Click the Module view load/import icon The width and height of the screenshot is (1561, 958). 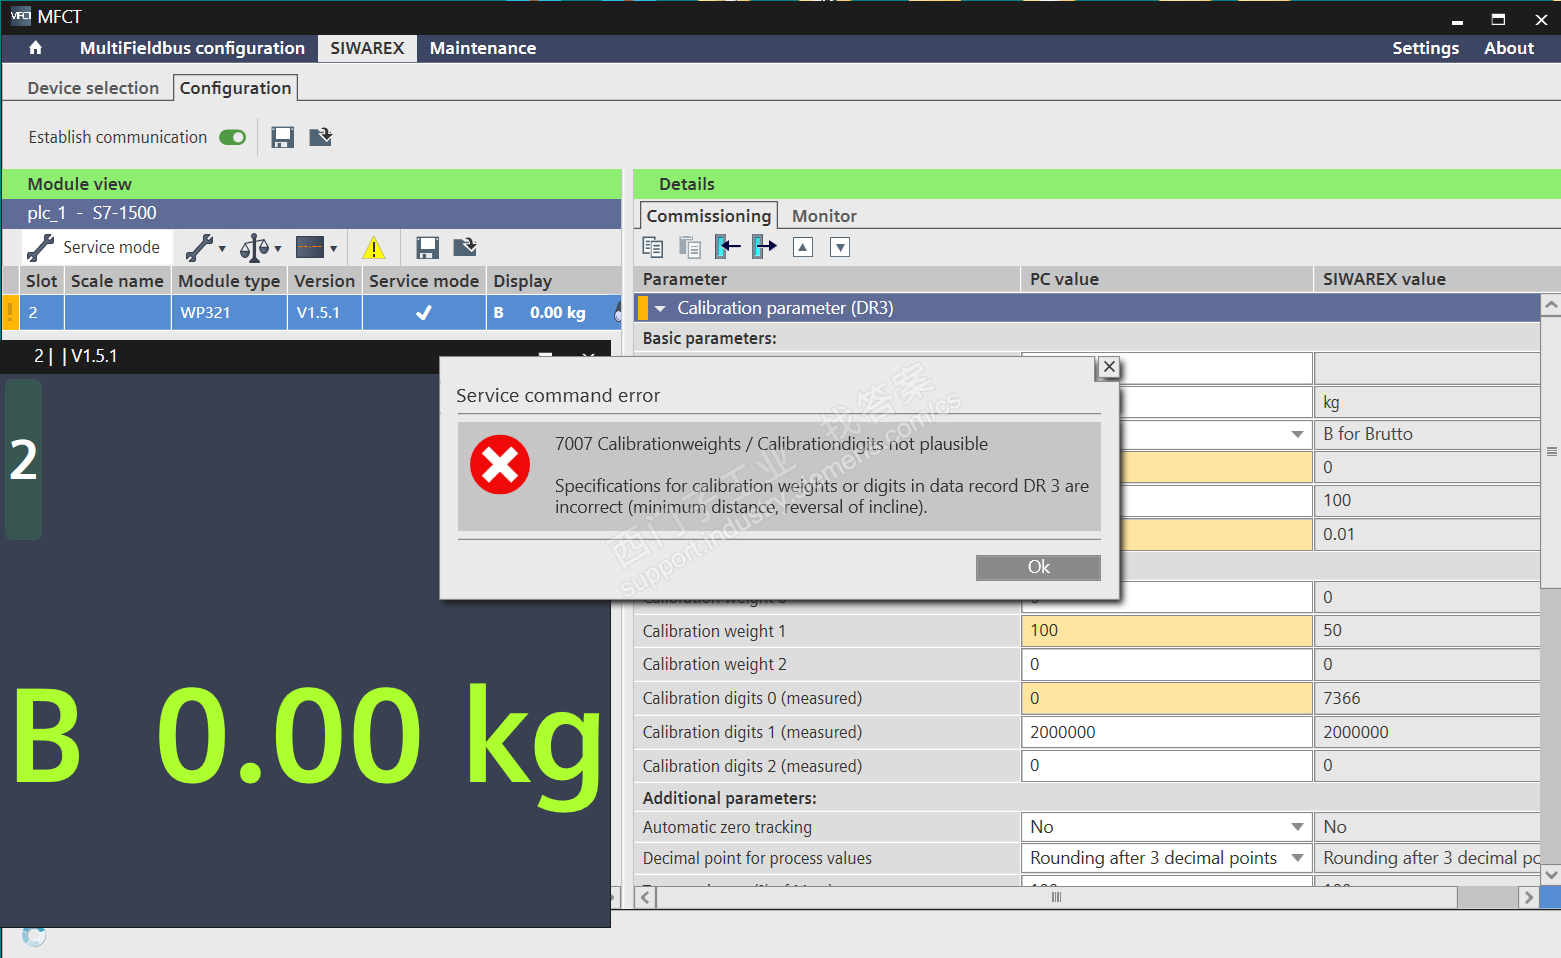465,247
